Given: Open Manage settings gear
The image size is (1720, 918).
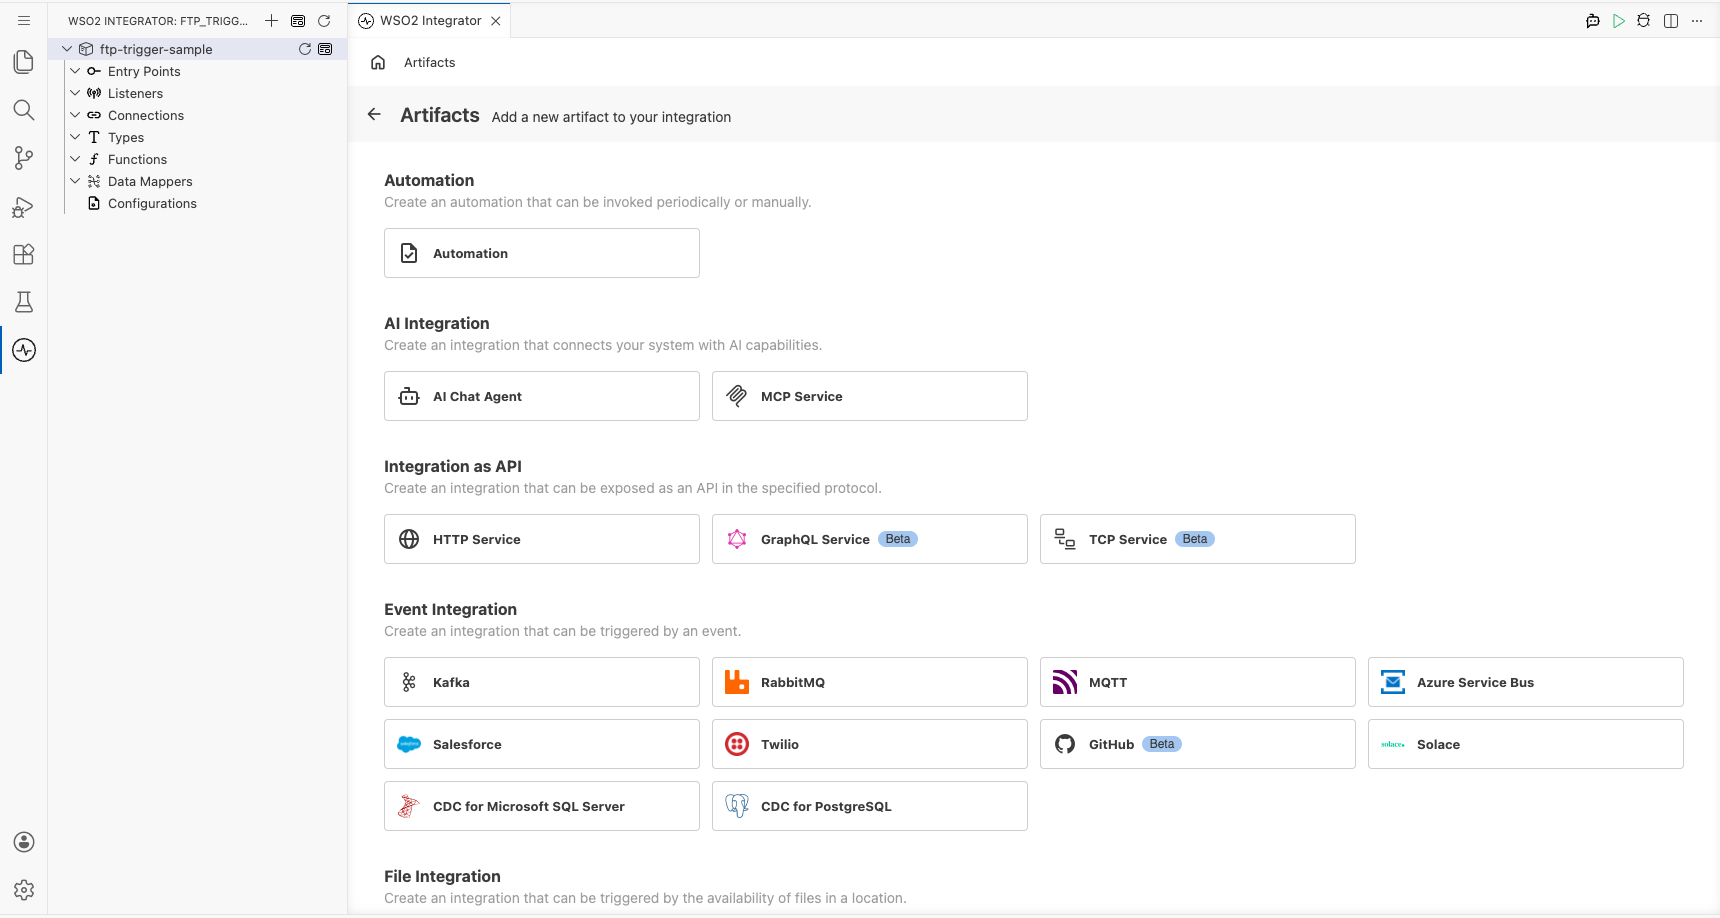Looking at the screenshot, I should [24, 890].
